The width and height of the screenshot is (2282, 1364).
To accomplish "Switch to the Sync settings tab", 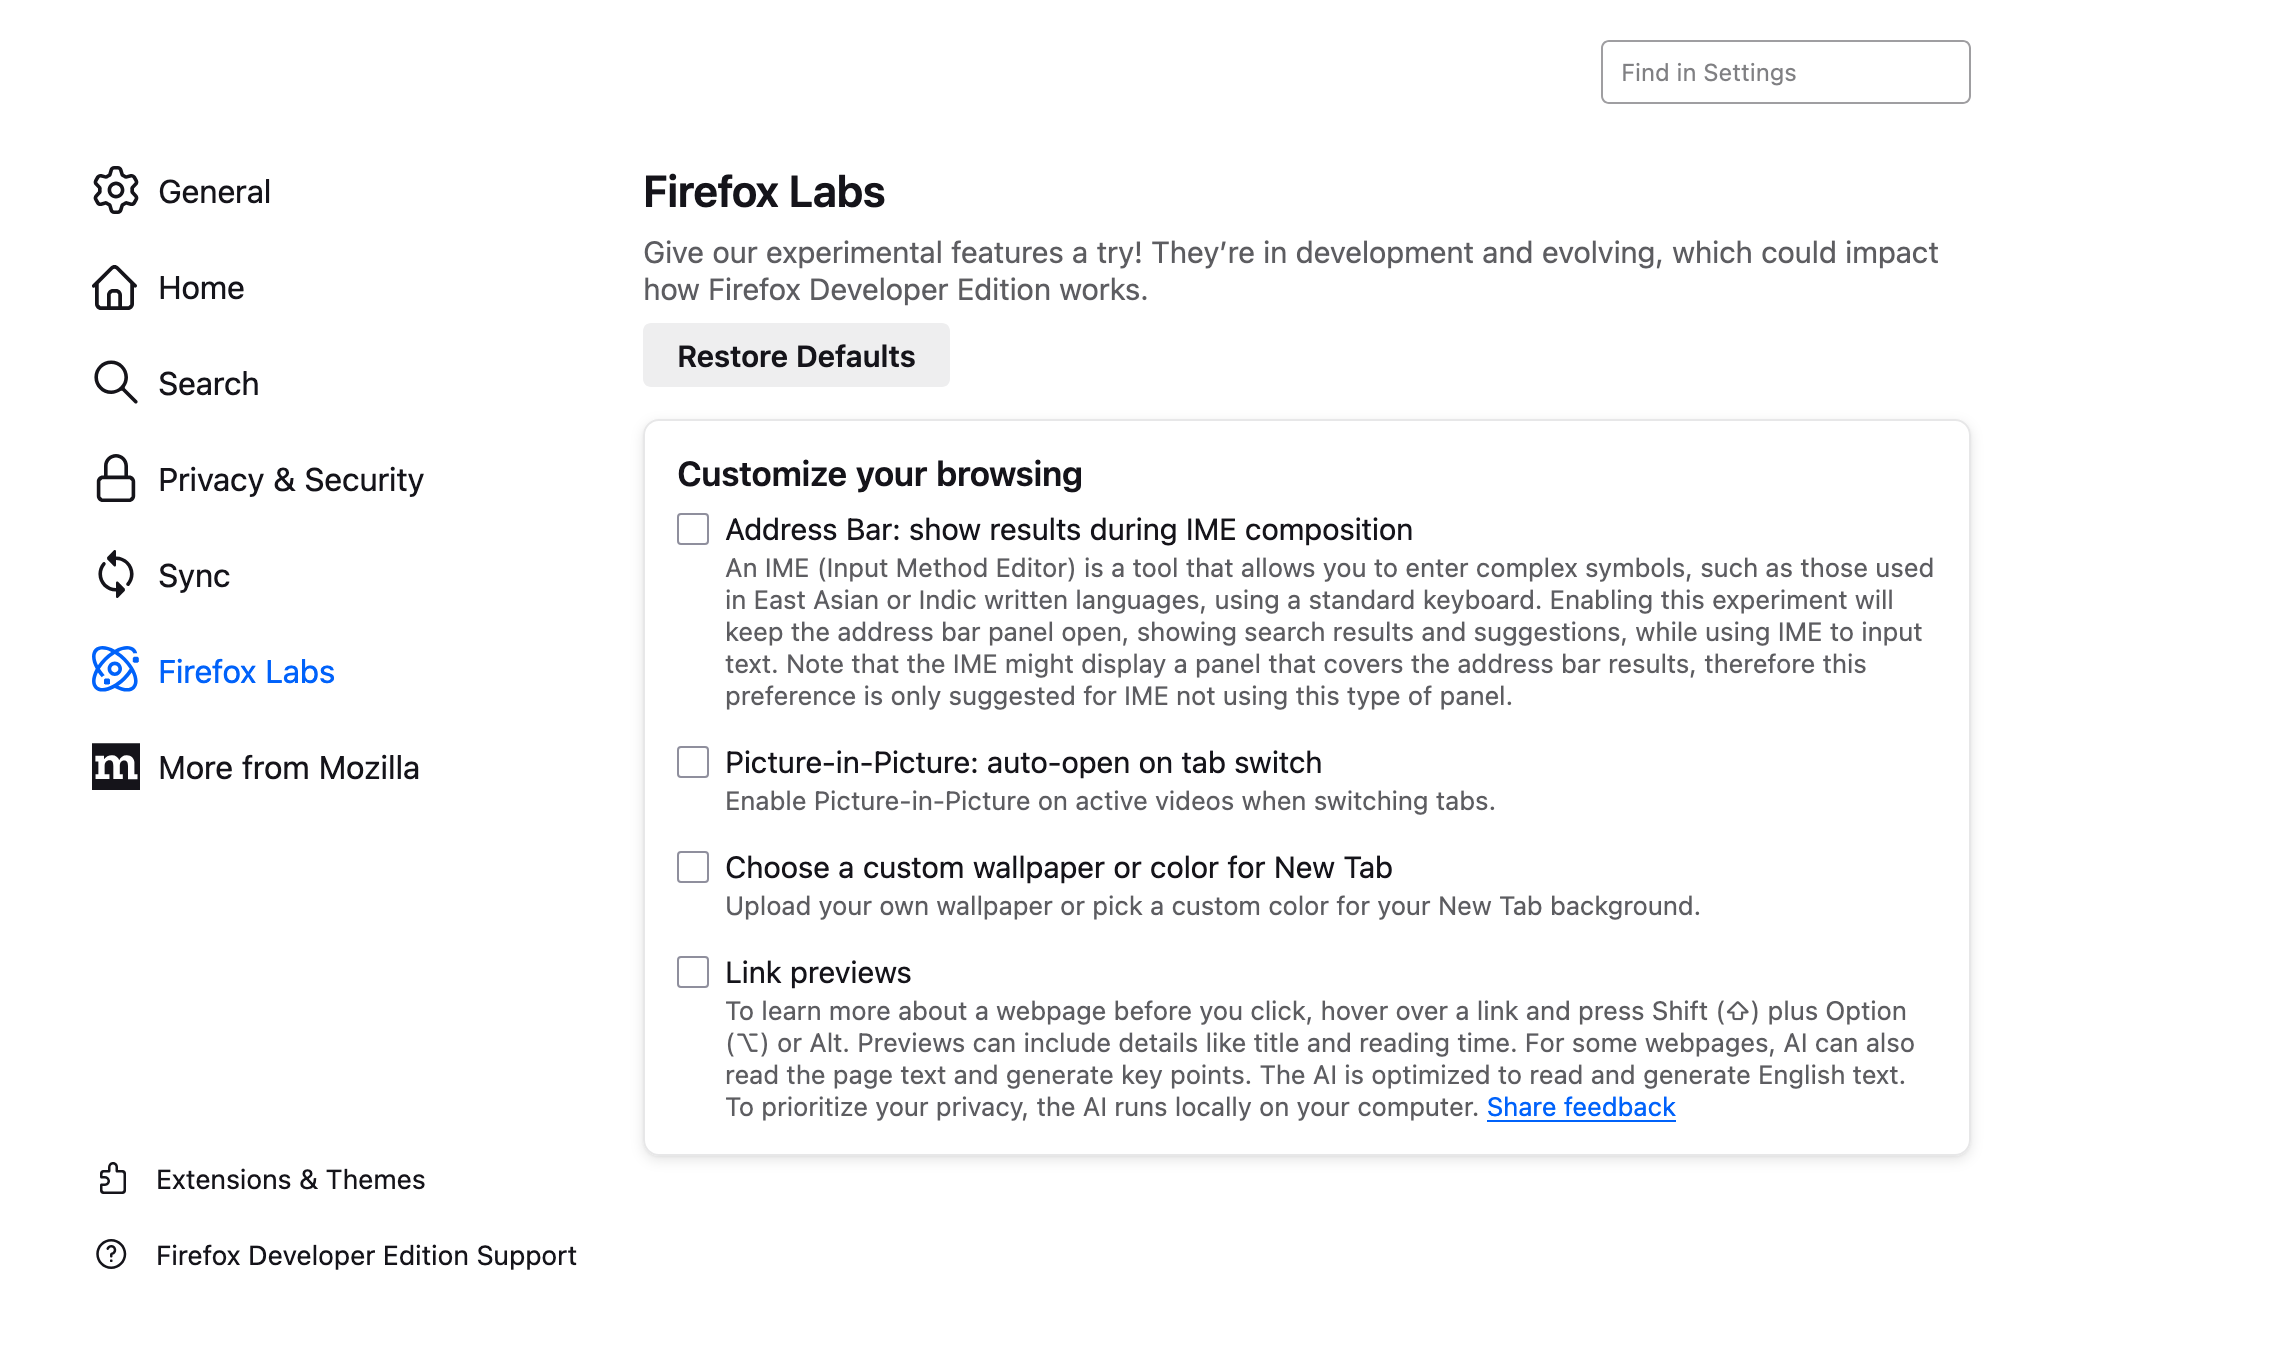I will coord(194,575).
